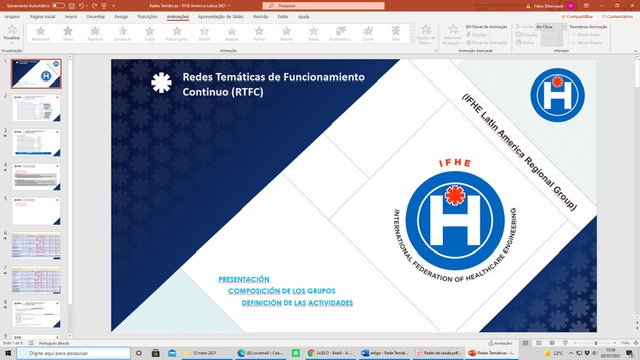640x360 pixels.
Task: Click the Undo arrow icon
Action: (81, 6)
